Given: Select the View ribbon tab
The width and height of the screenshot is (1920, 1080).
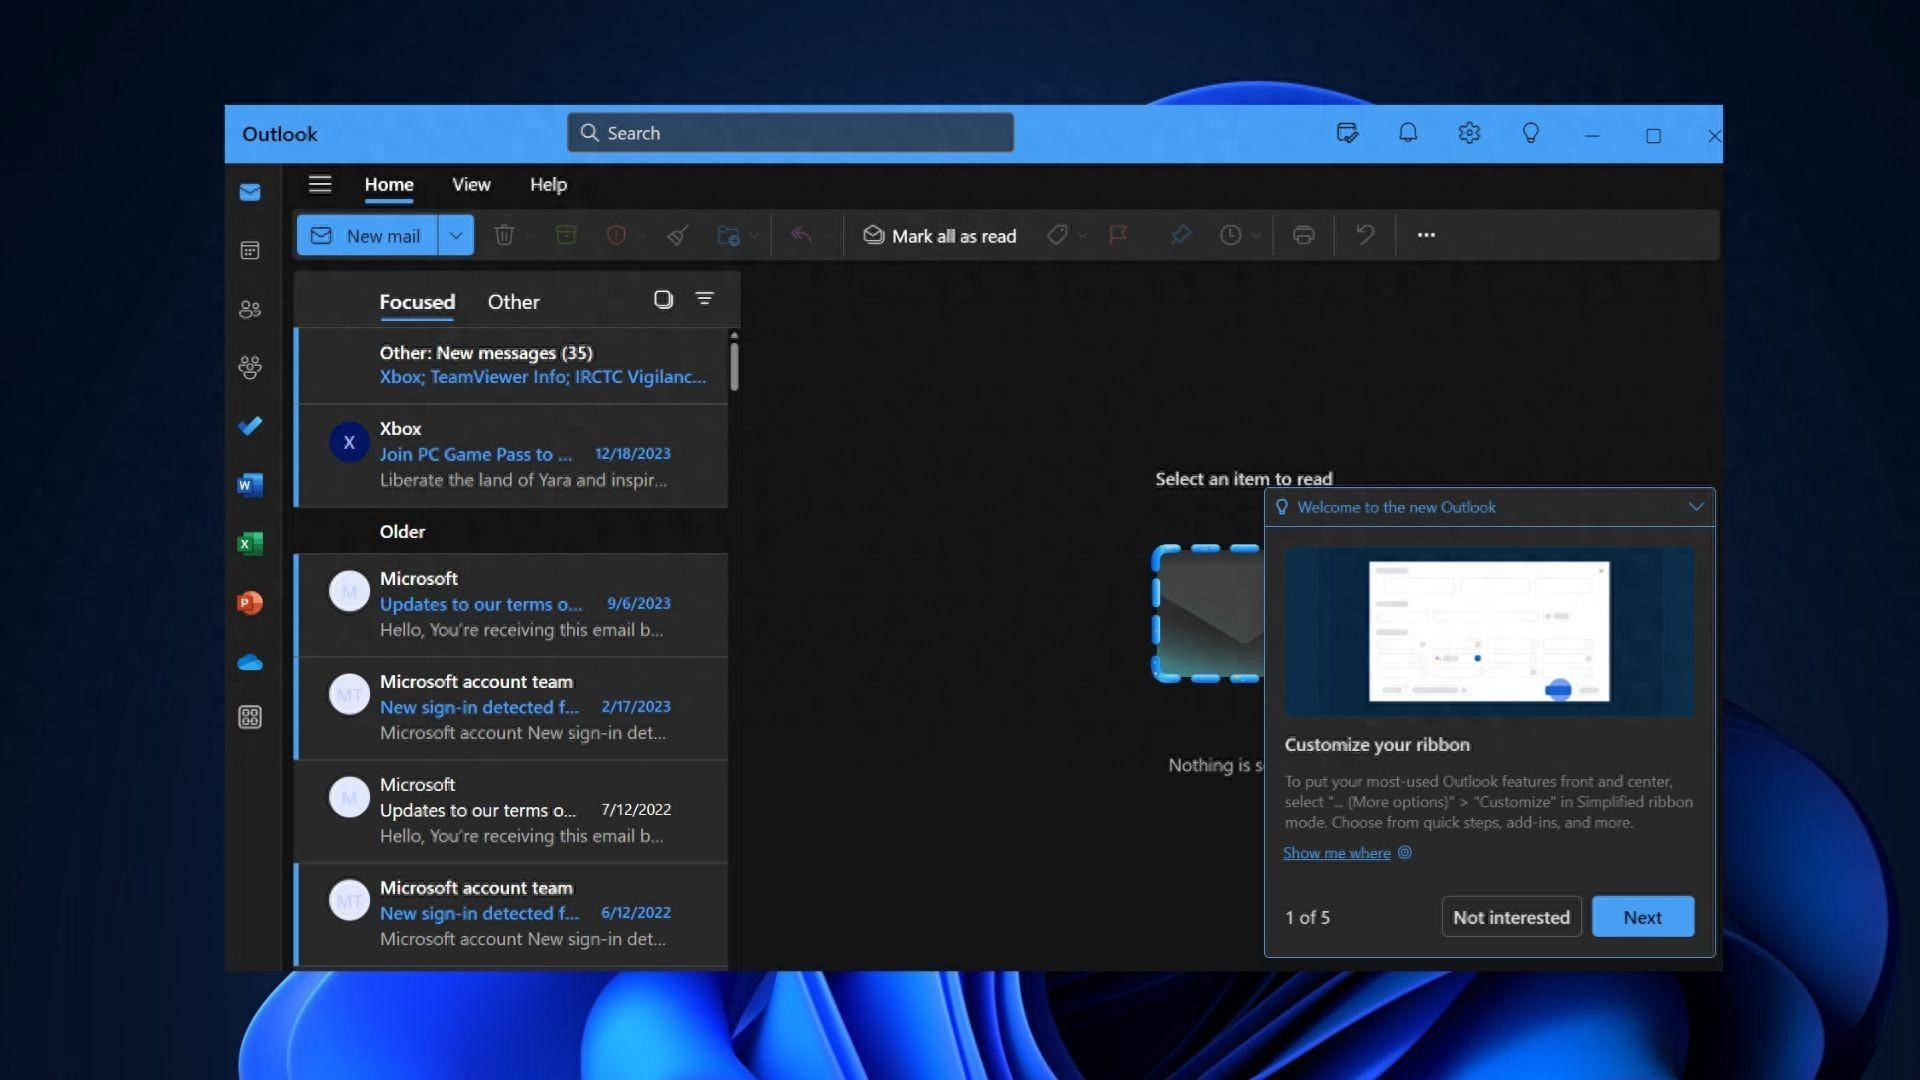Looking at the screenshot, I should pyautogui.click(x=471, y=183).
